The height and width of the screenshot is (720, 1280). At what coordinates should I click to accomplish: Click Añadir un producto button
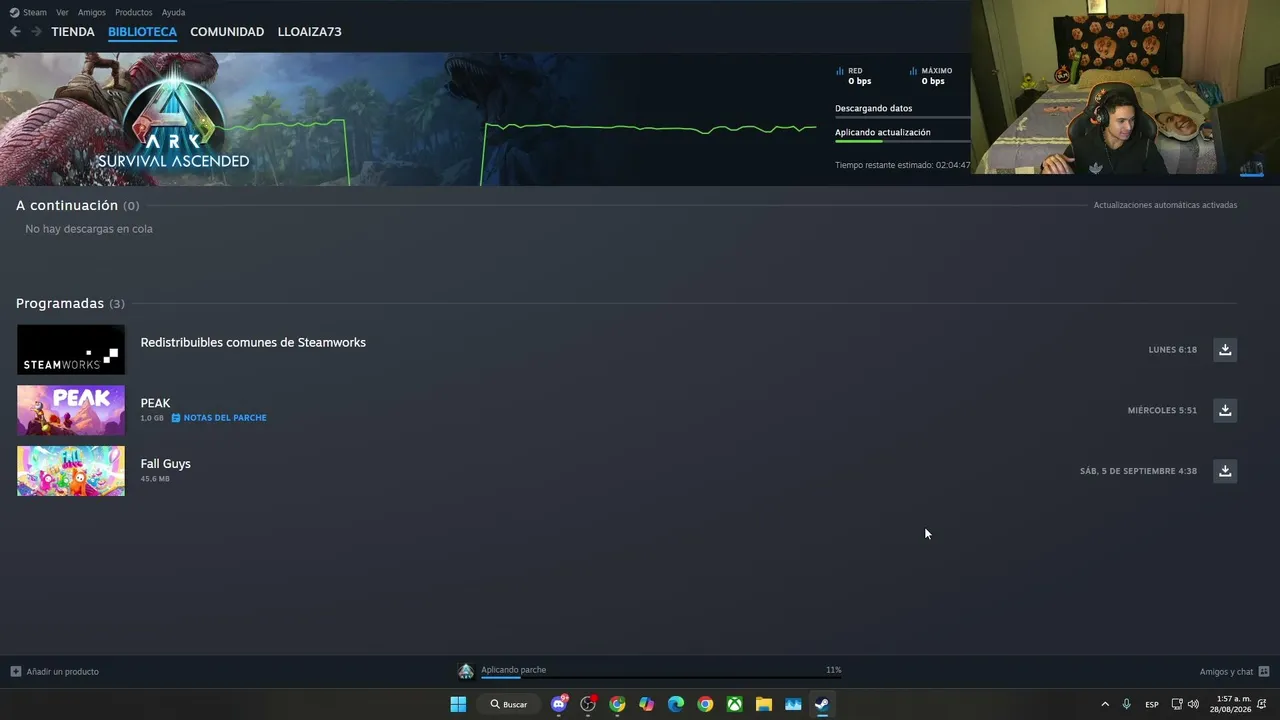(x=55, y=672)
